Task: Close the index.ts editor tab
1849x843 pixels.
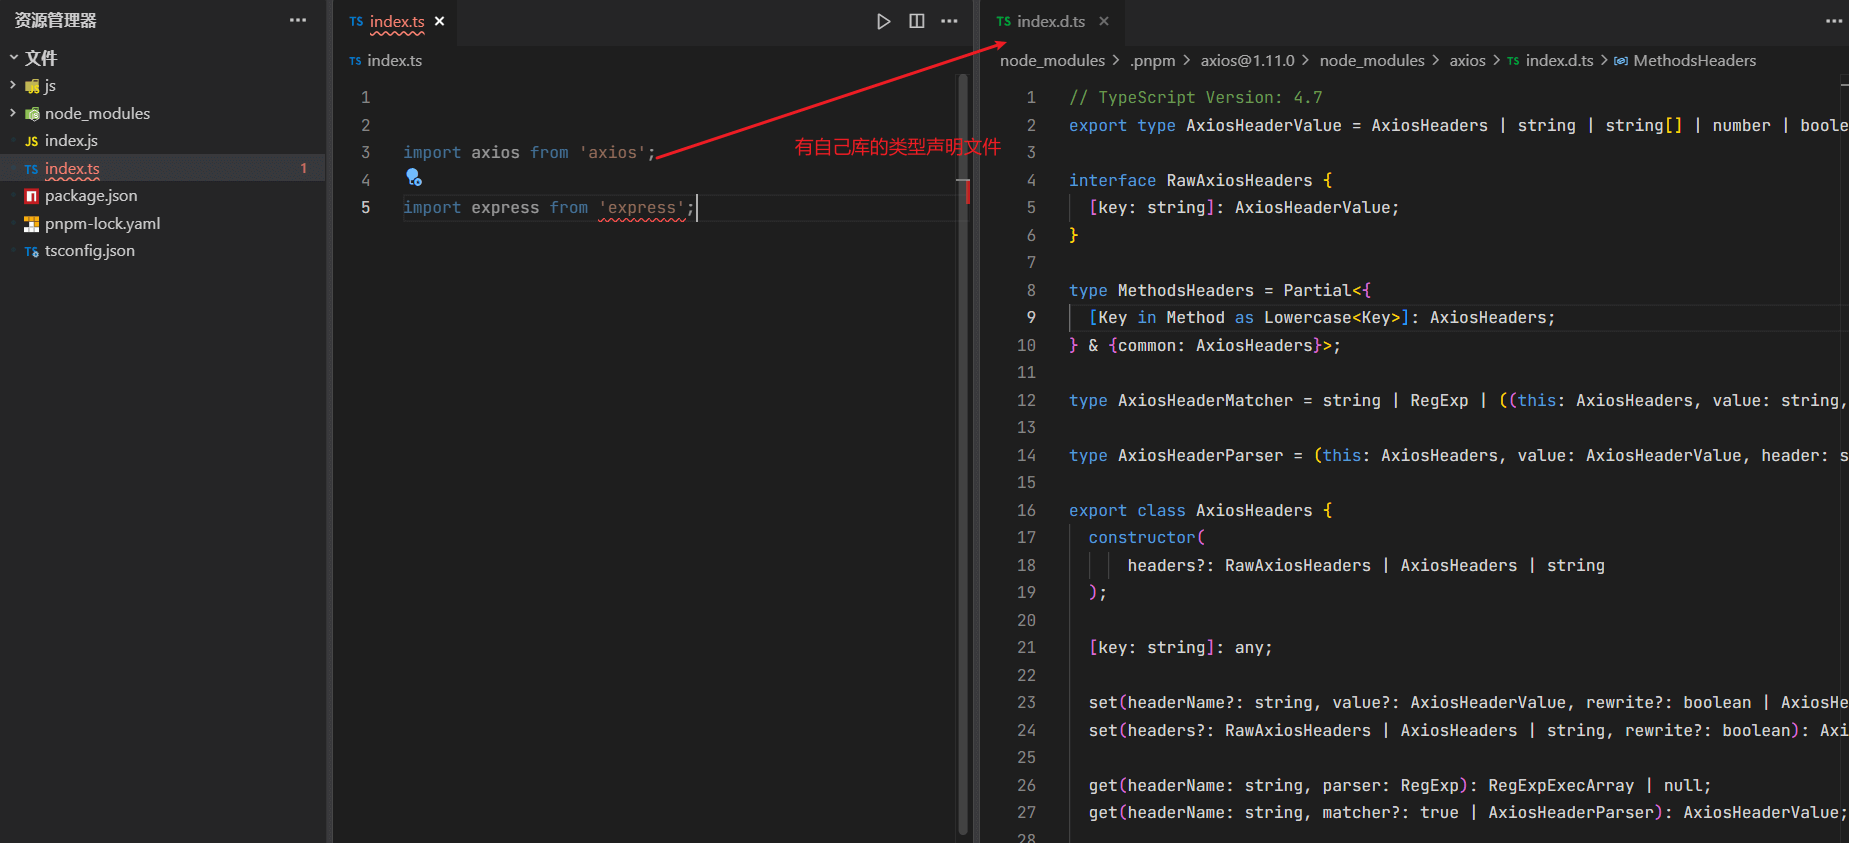Action: click(439, 21)
